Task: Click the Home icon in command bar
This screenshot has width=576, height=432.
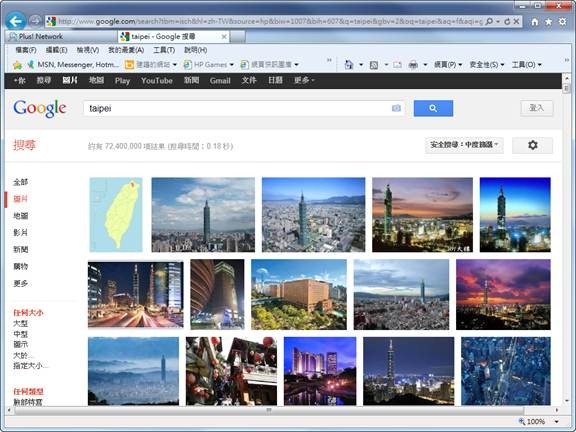Action: [349, 65]
